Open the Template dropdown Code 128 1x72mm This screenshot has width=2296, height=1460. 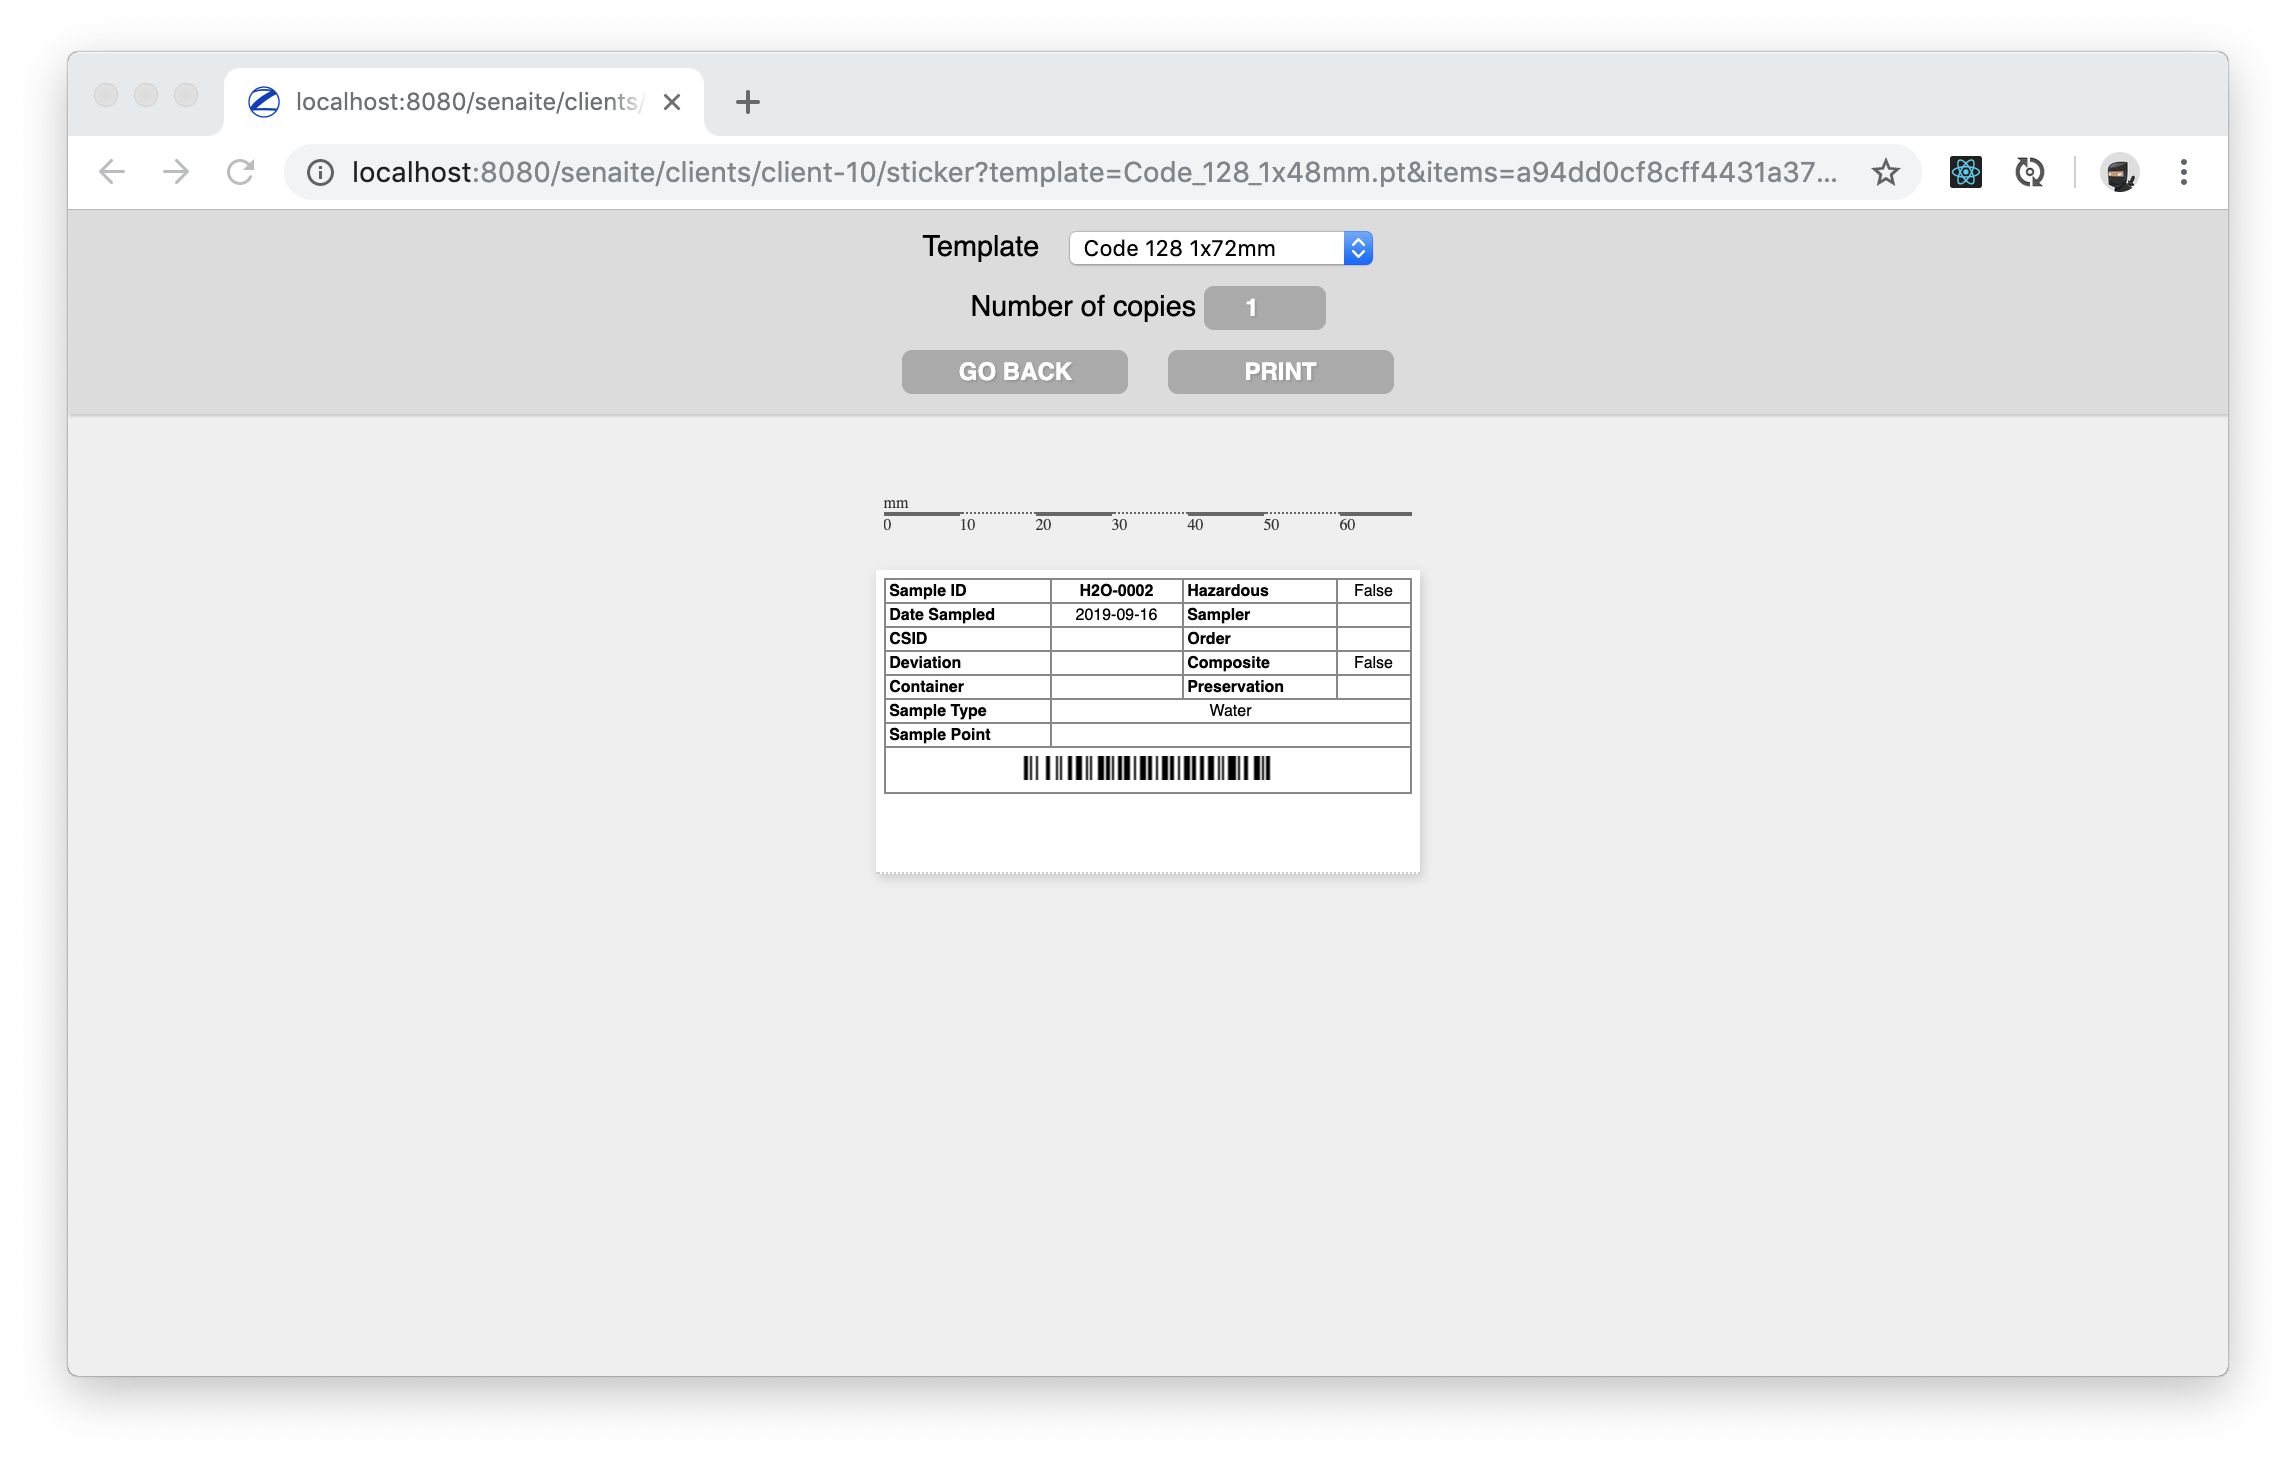tap(1220, 248)
